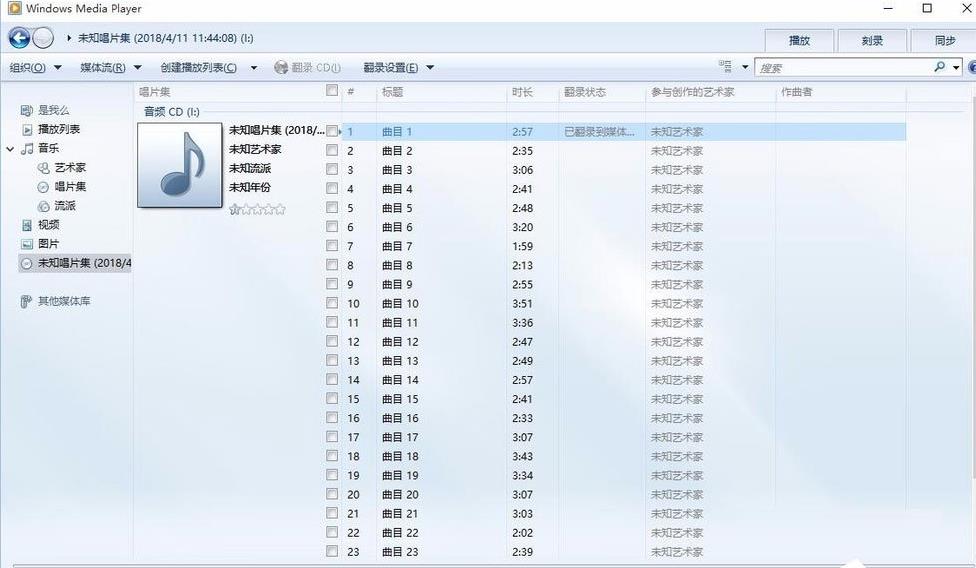
Task: Rate the album with the star icons
Action: click(257, 209)
